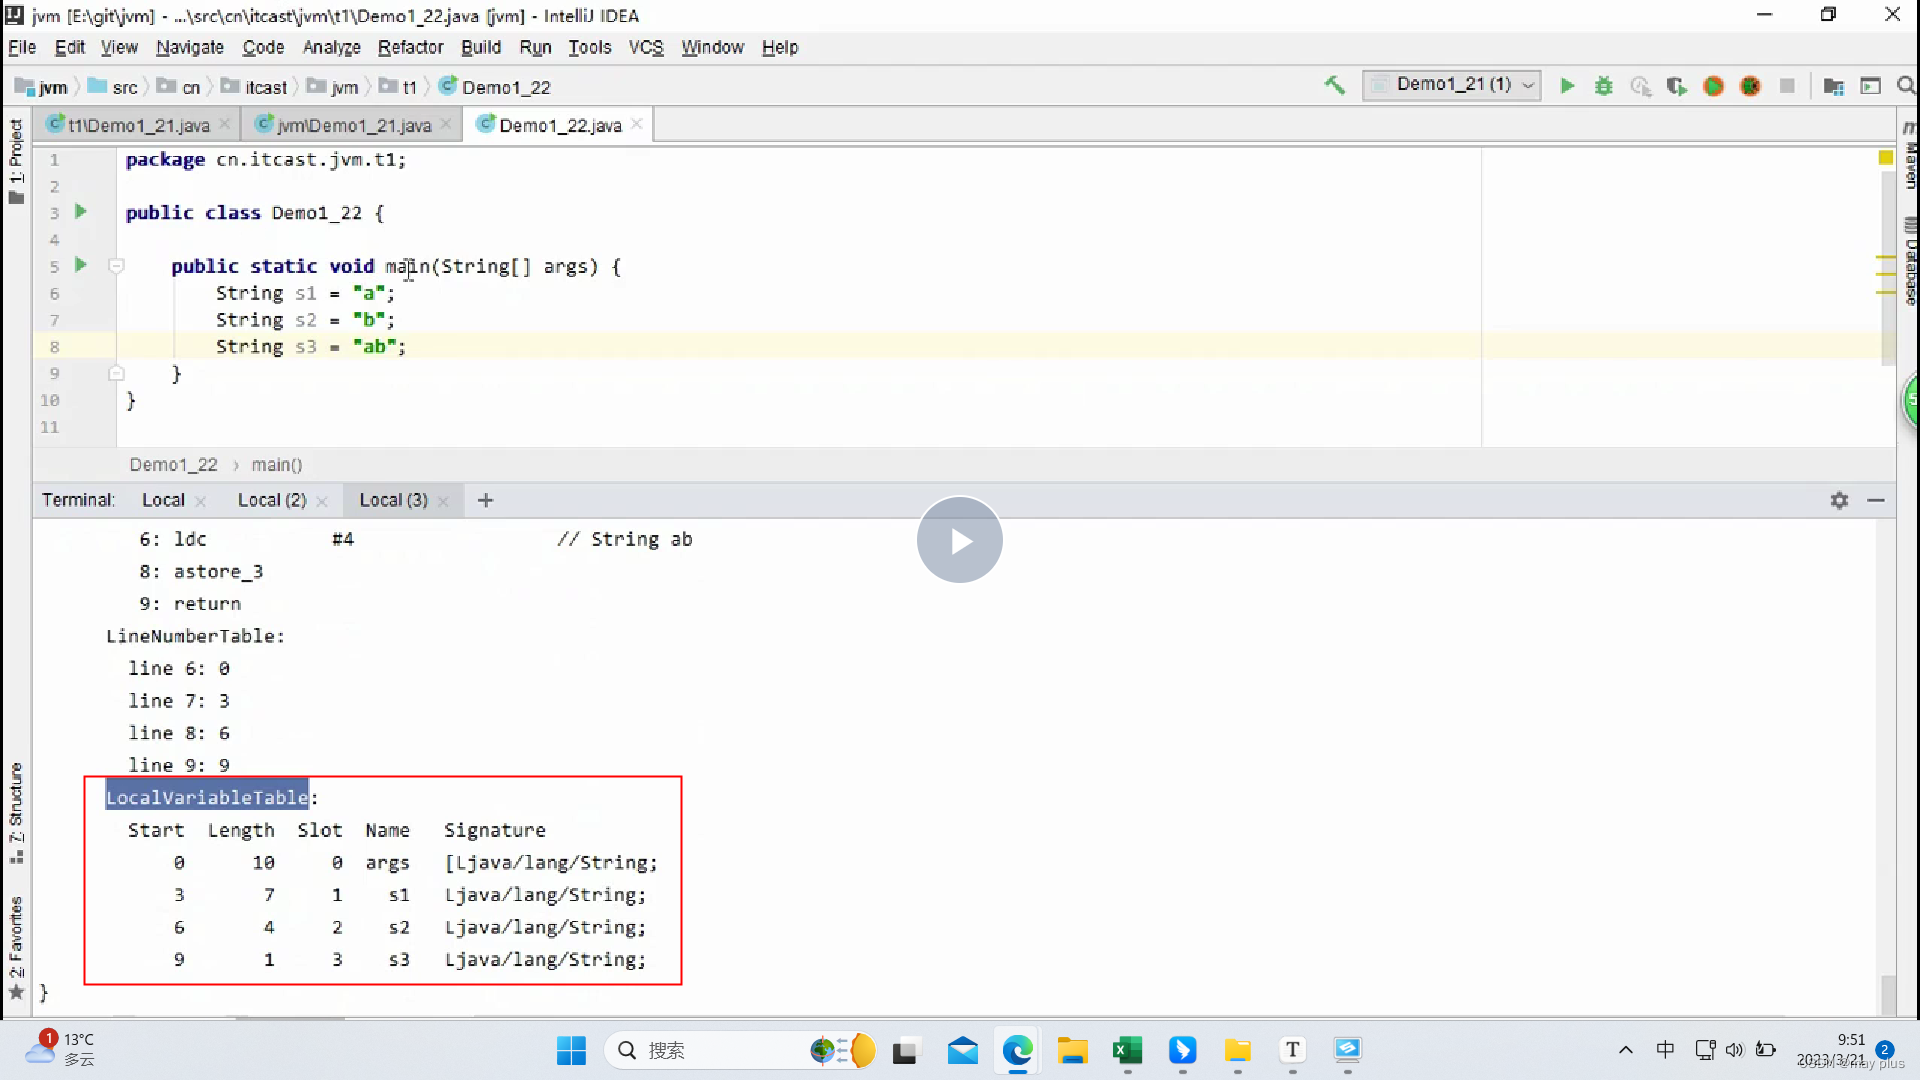Open the Demo1_21 (1) run configuration dropdown

[x=1452, y=85]
